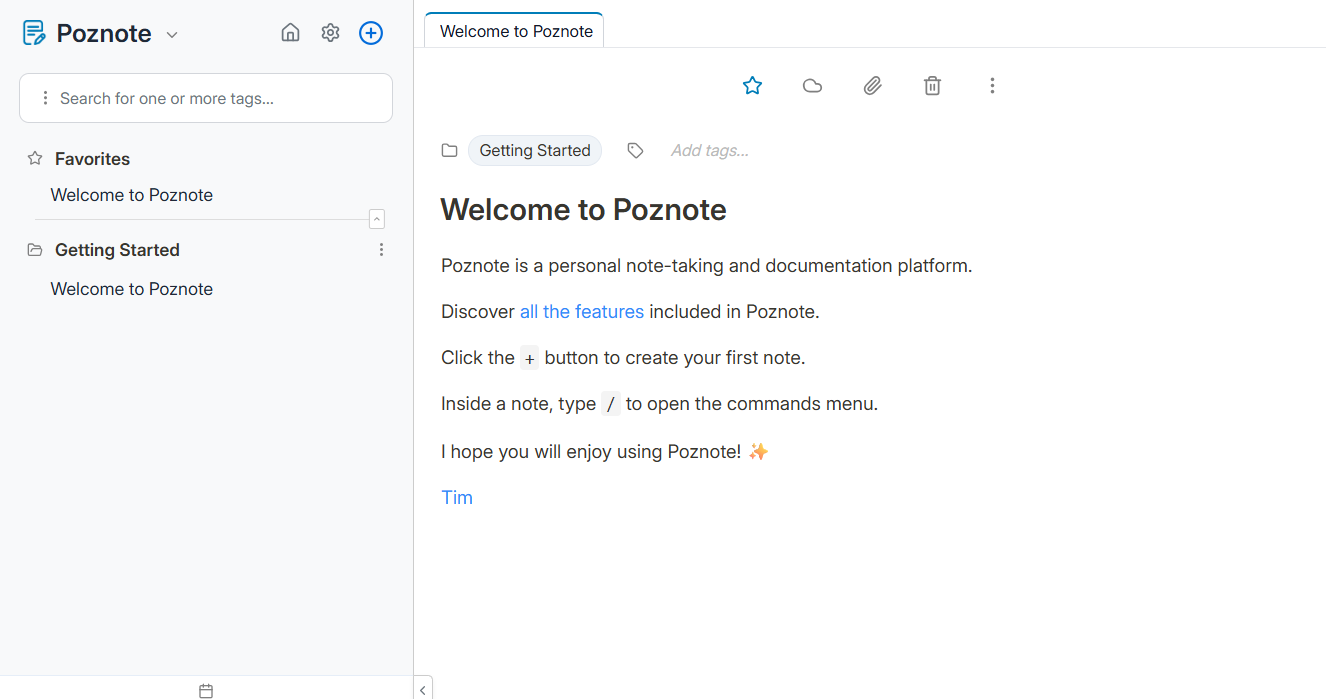The width and height of the screenshot is (1326, 699).
Task: Collapse the Favorites section with the caret
Action: click(377, 219)
